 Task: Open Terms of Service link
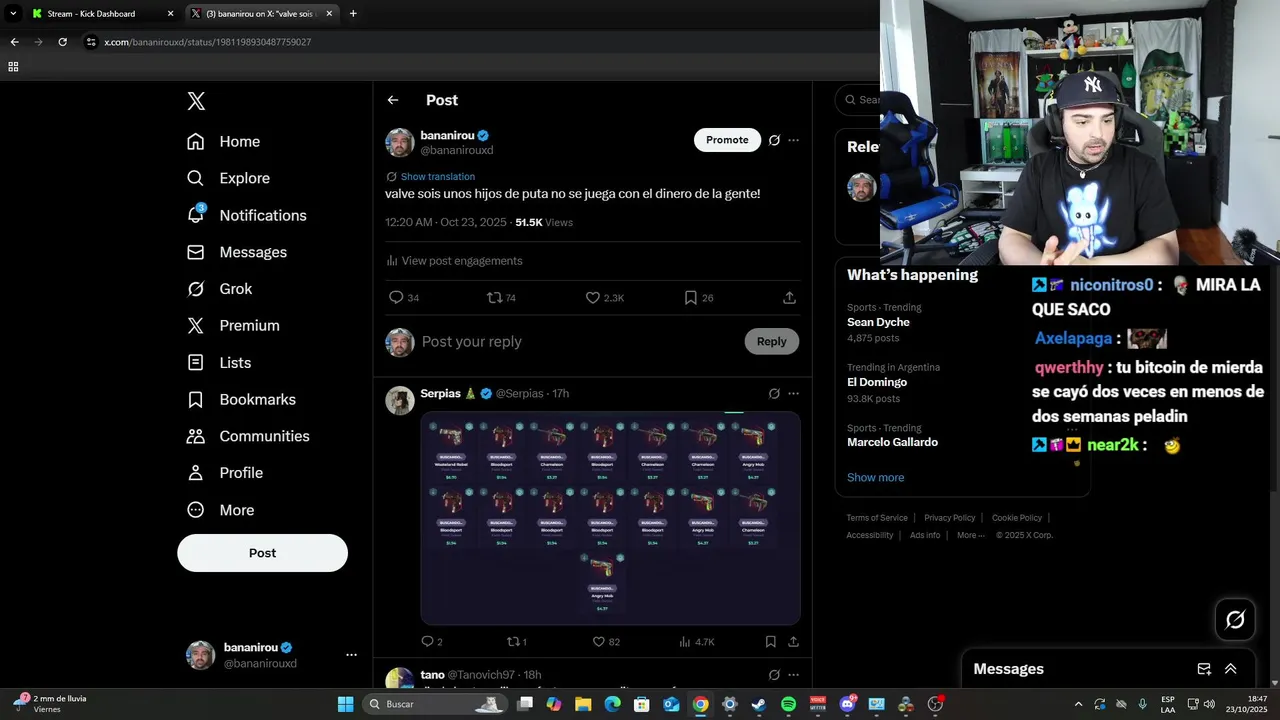[x=877, y=518]
